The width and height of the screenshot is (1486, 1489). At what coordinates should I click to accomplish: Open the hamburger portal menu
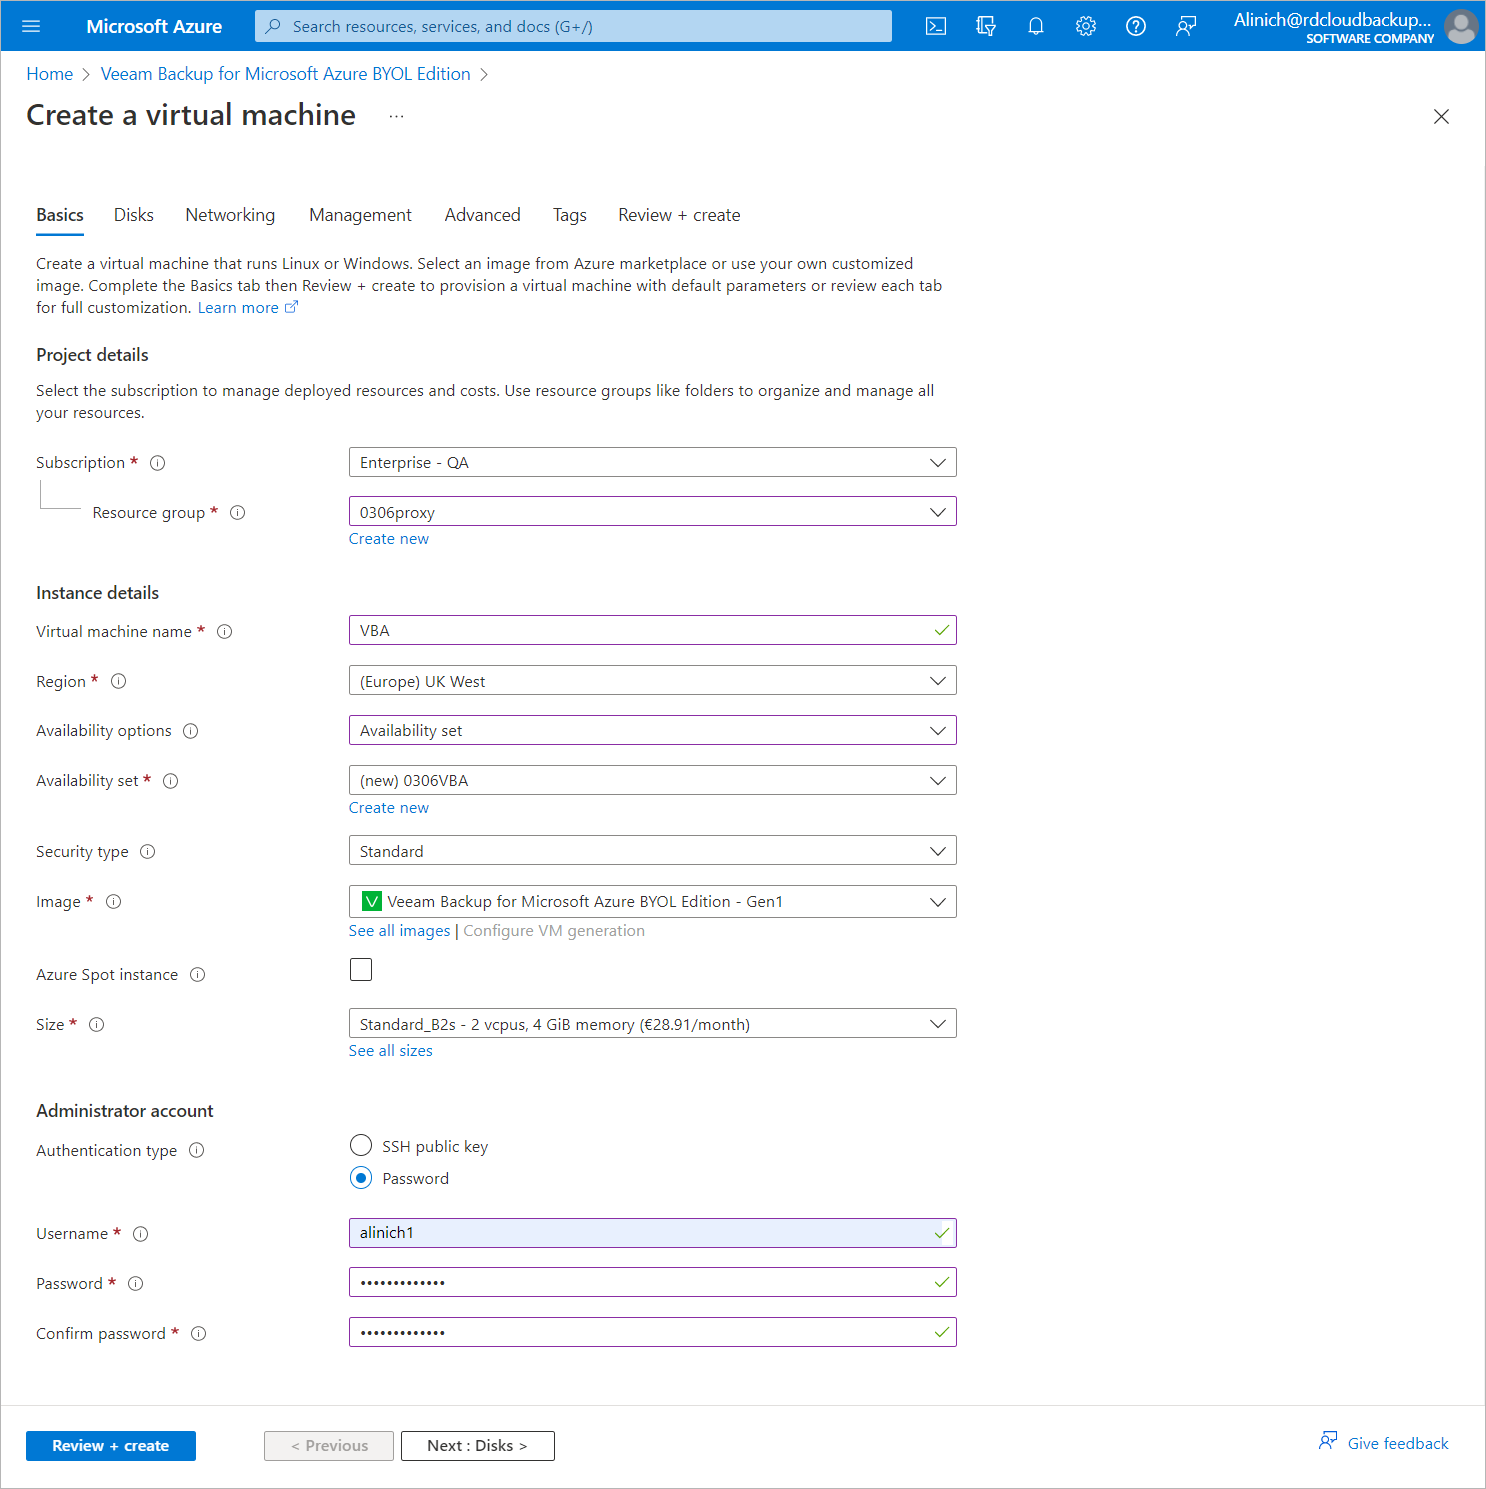click(x=31, y=26)
